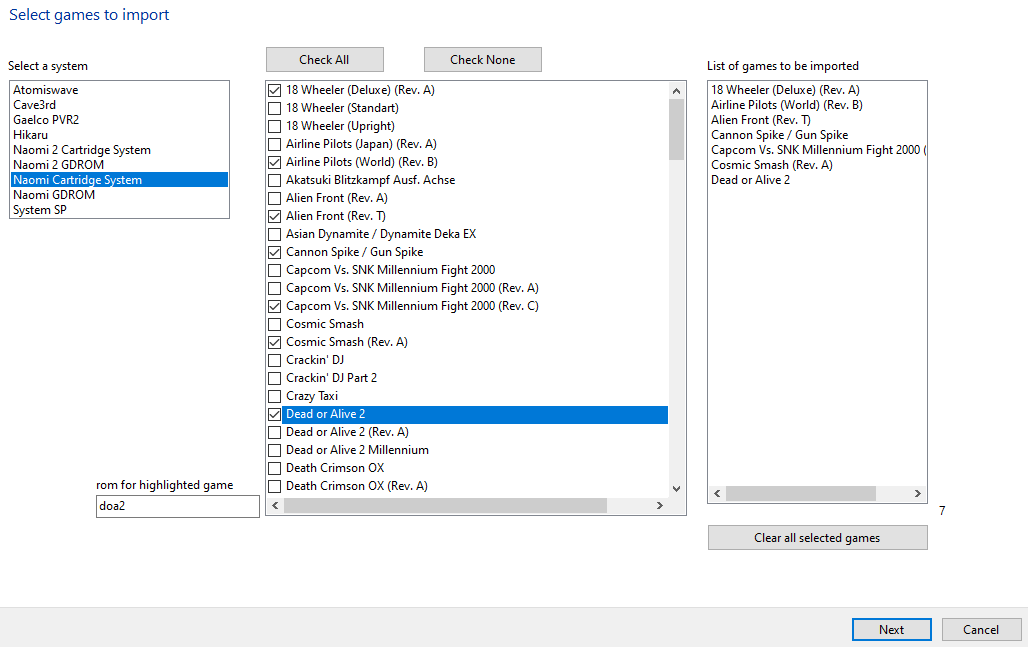This screenshot has width=1028, height=647.
Task: Uncheck Cannon Spike / Gun Spike checkbox
Action: [275, 252]
